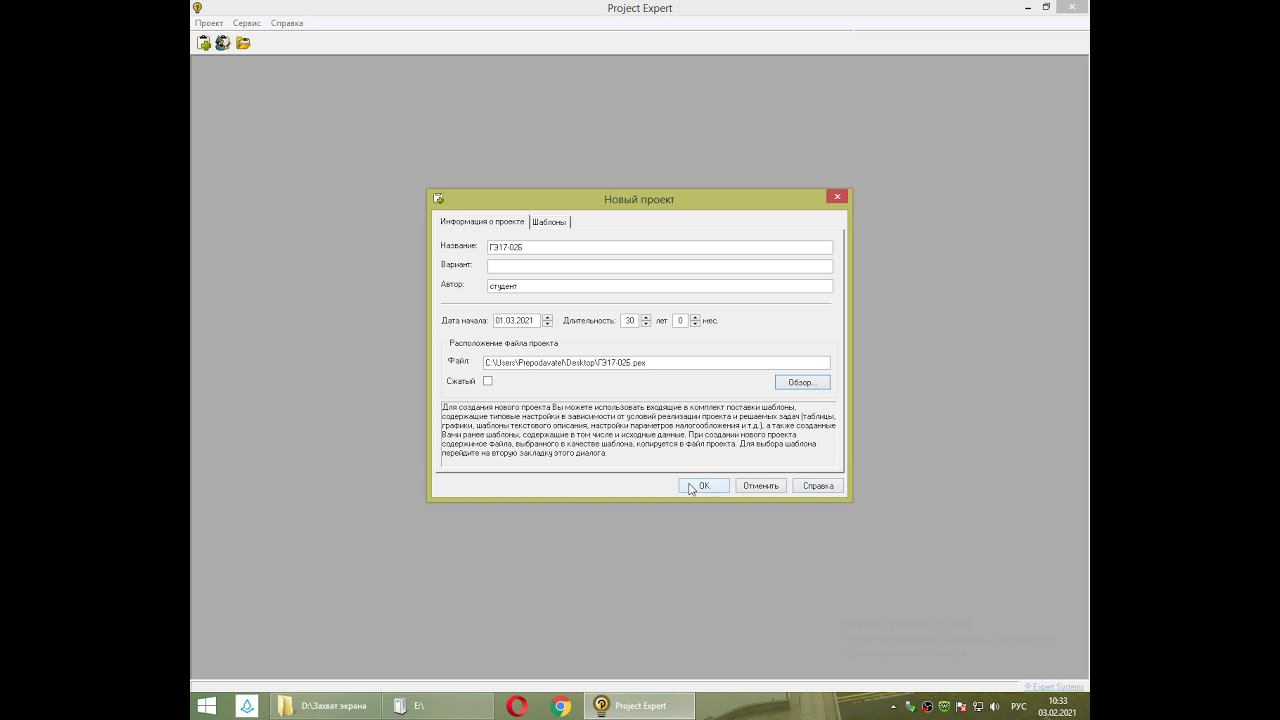This screenshot has width=1280, height=720.
Task: Increase the Дата начала date with the up arrow
Action: click(x=547, y=318)
